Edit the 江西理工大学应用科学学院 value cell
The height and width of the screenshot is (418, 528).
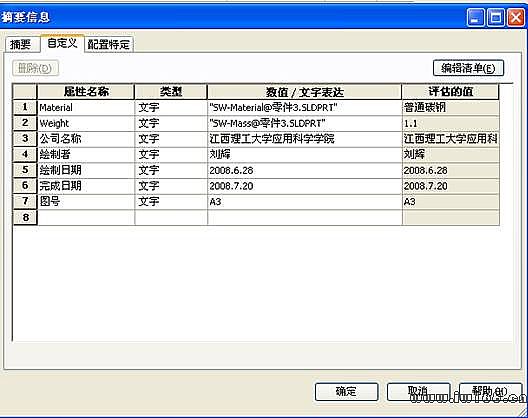304,138
